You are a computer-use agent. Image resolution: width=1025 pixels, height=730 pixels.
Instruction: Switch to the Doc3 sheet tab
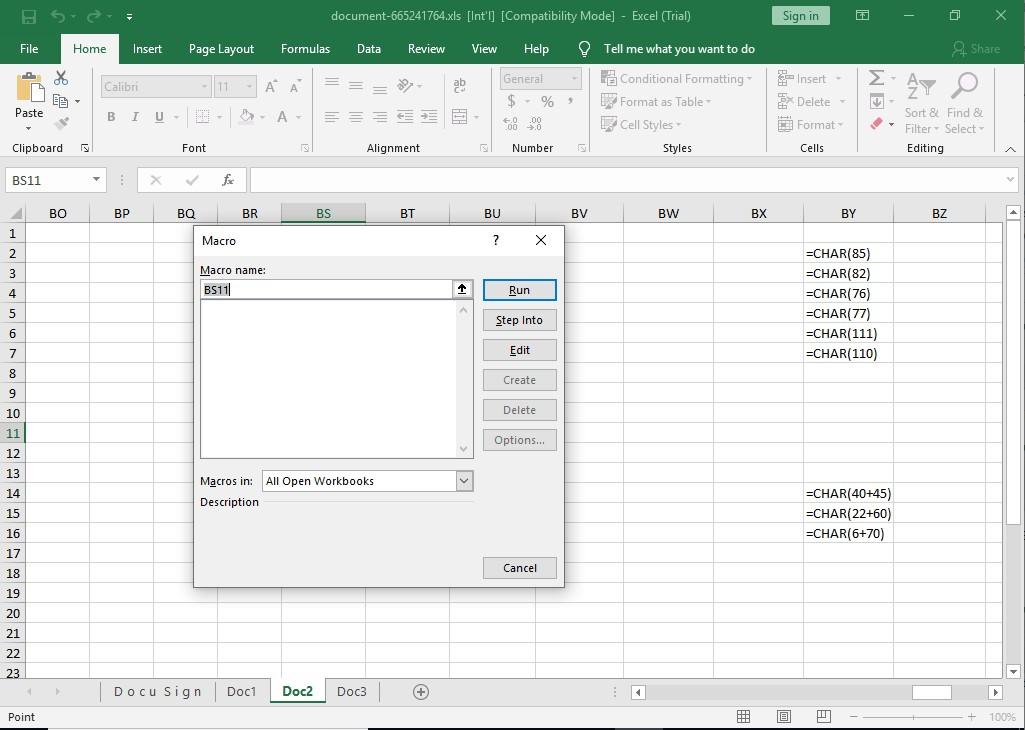point(352,692)
